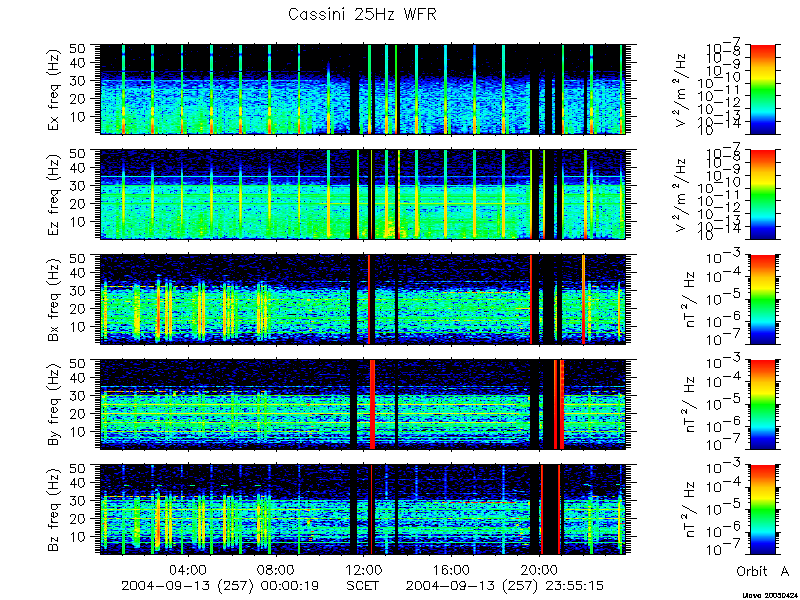Viewport: 800px width, 600px height.
Task: Click the "Orbit A" label
Action: click(x=763, y=571)
